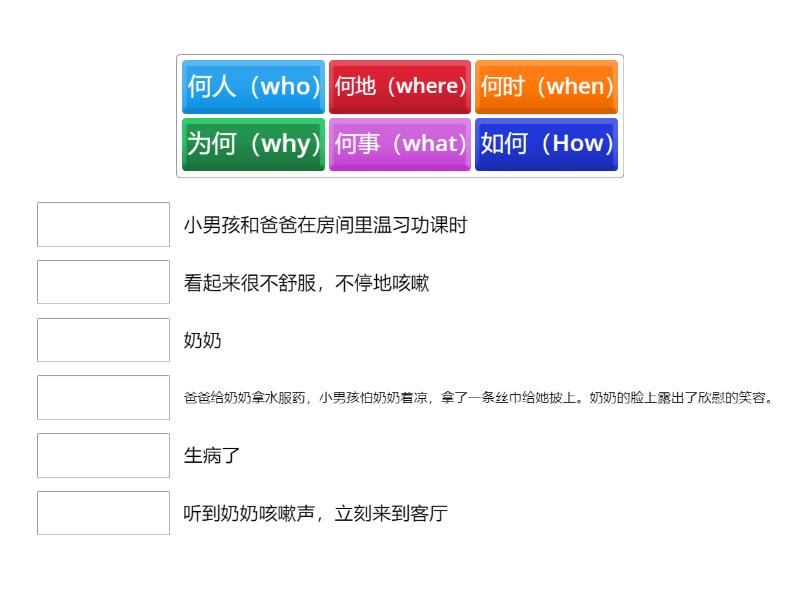The height and width of the screenshot is (600, 800).
Task: Select the green 为何 (why) tile
Action: [x=253, y=144]
